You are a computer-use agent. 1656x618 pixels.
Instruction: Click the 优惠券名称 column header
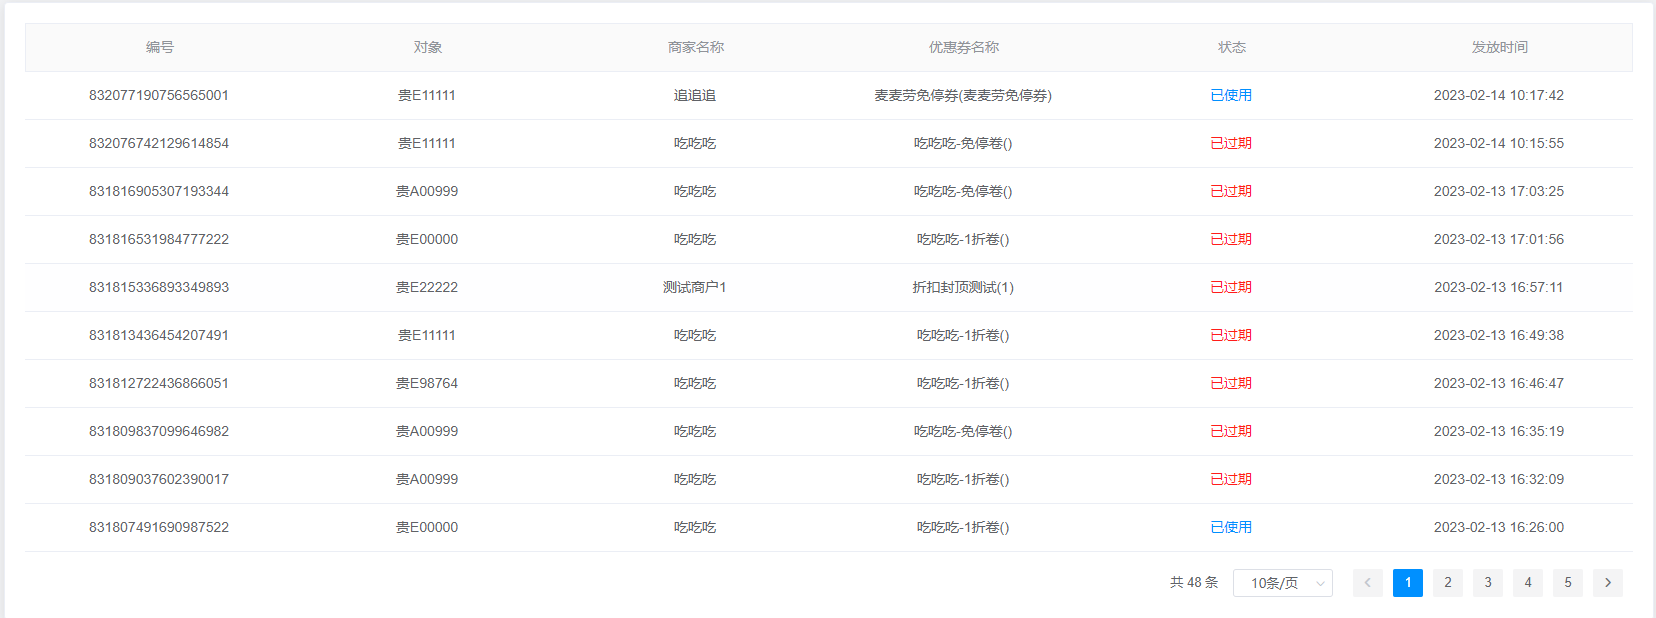click(x=963, y=47)
